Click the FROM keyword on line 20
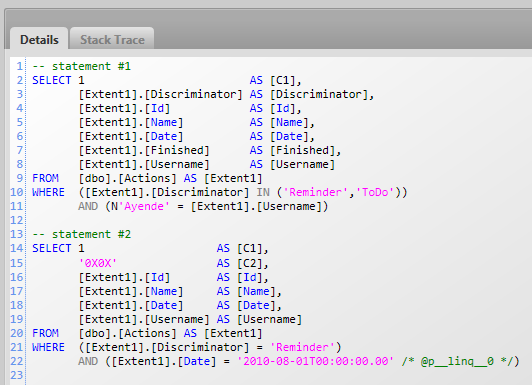 tap(45, 333)
